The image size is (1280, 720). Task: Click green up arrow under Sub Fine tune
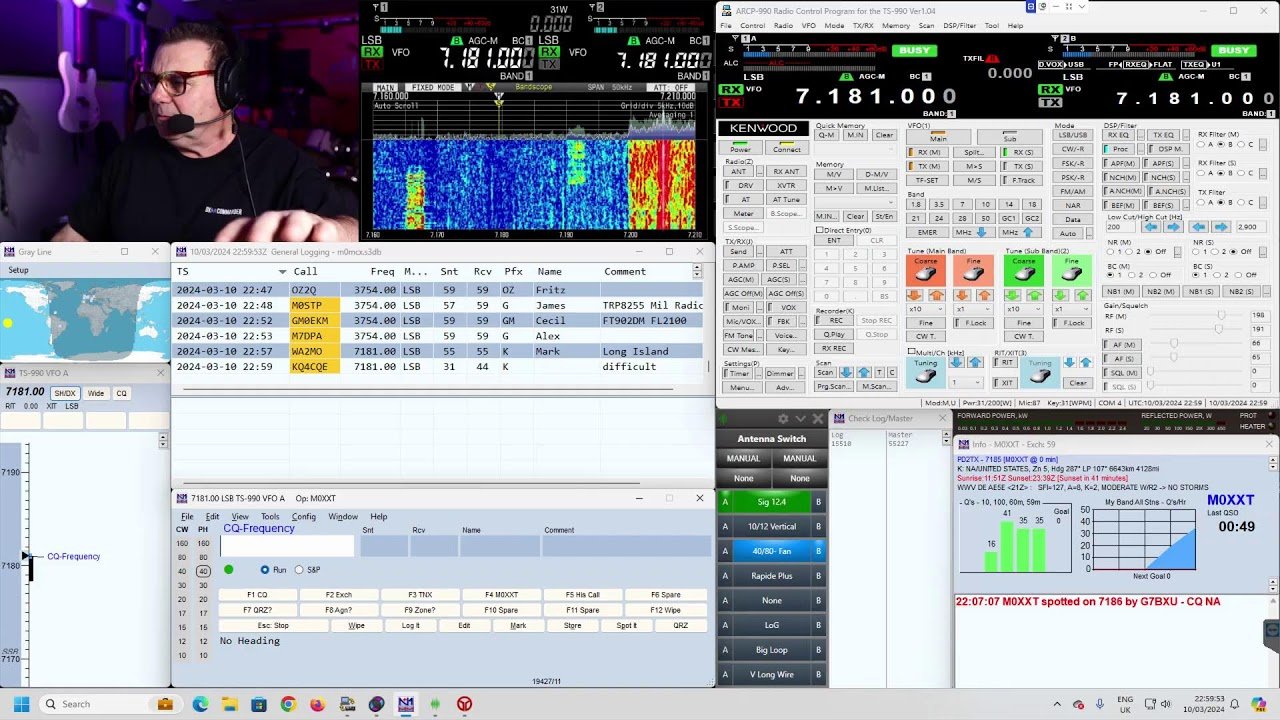click(1083, 296)
